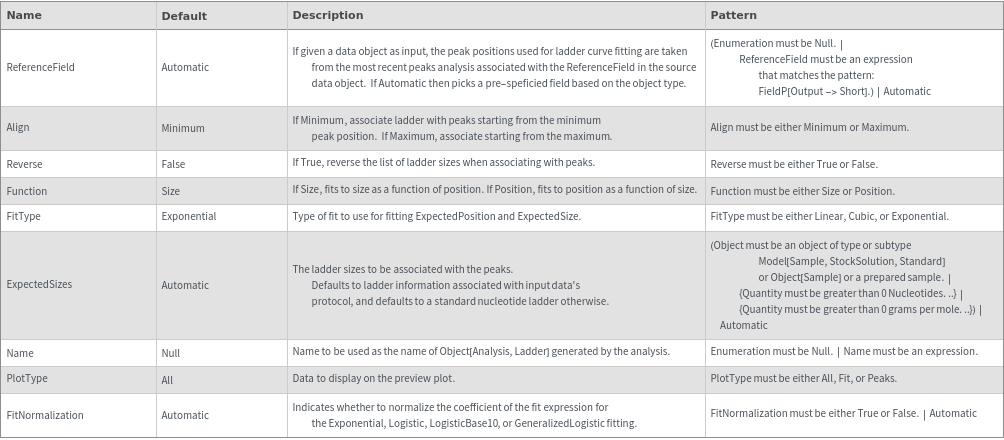The width and height of the screenshot is (1004, 440).
Task: Select the Function option name cell
Action: click(27, 191)
